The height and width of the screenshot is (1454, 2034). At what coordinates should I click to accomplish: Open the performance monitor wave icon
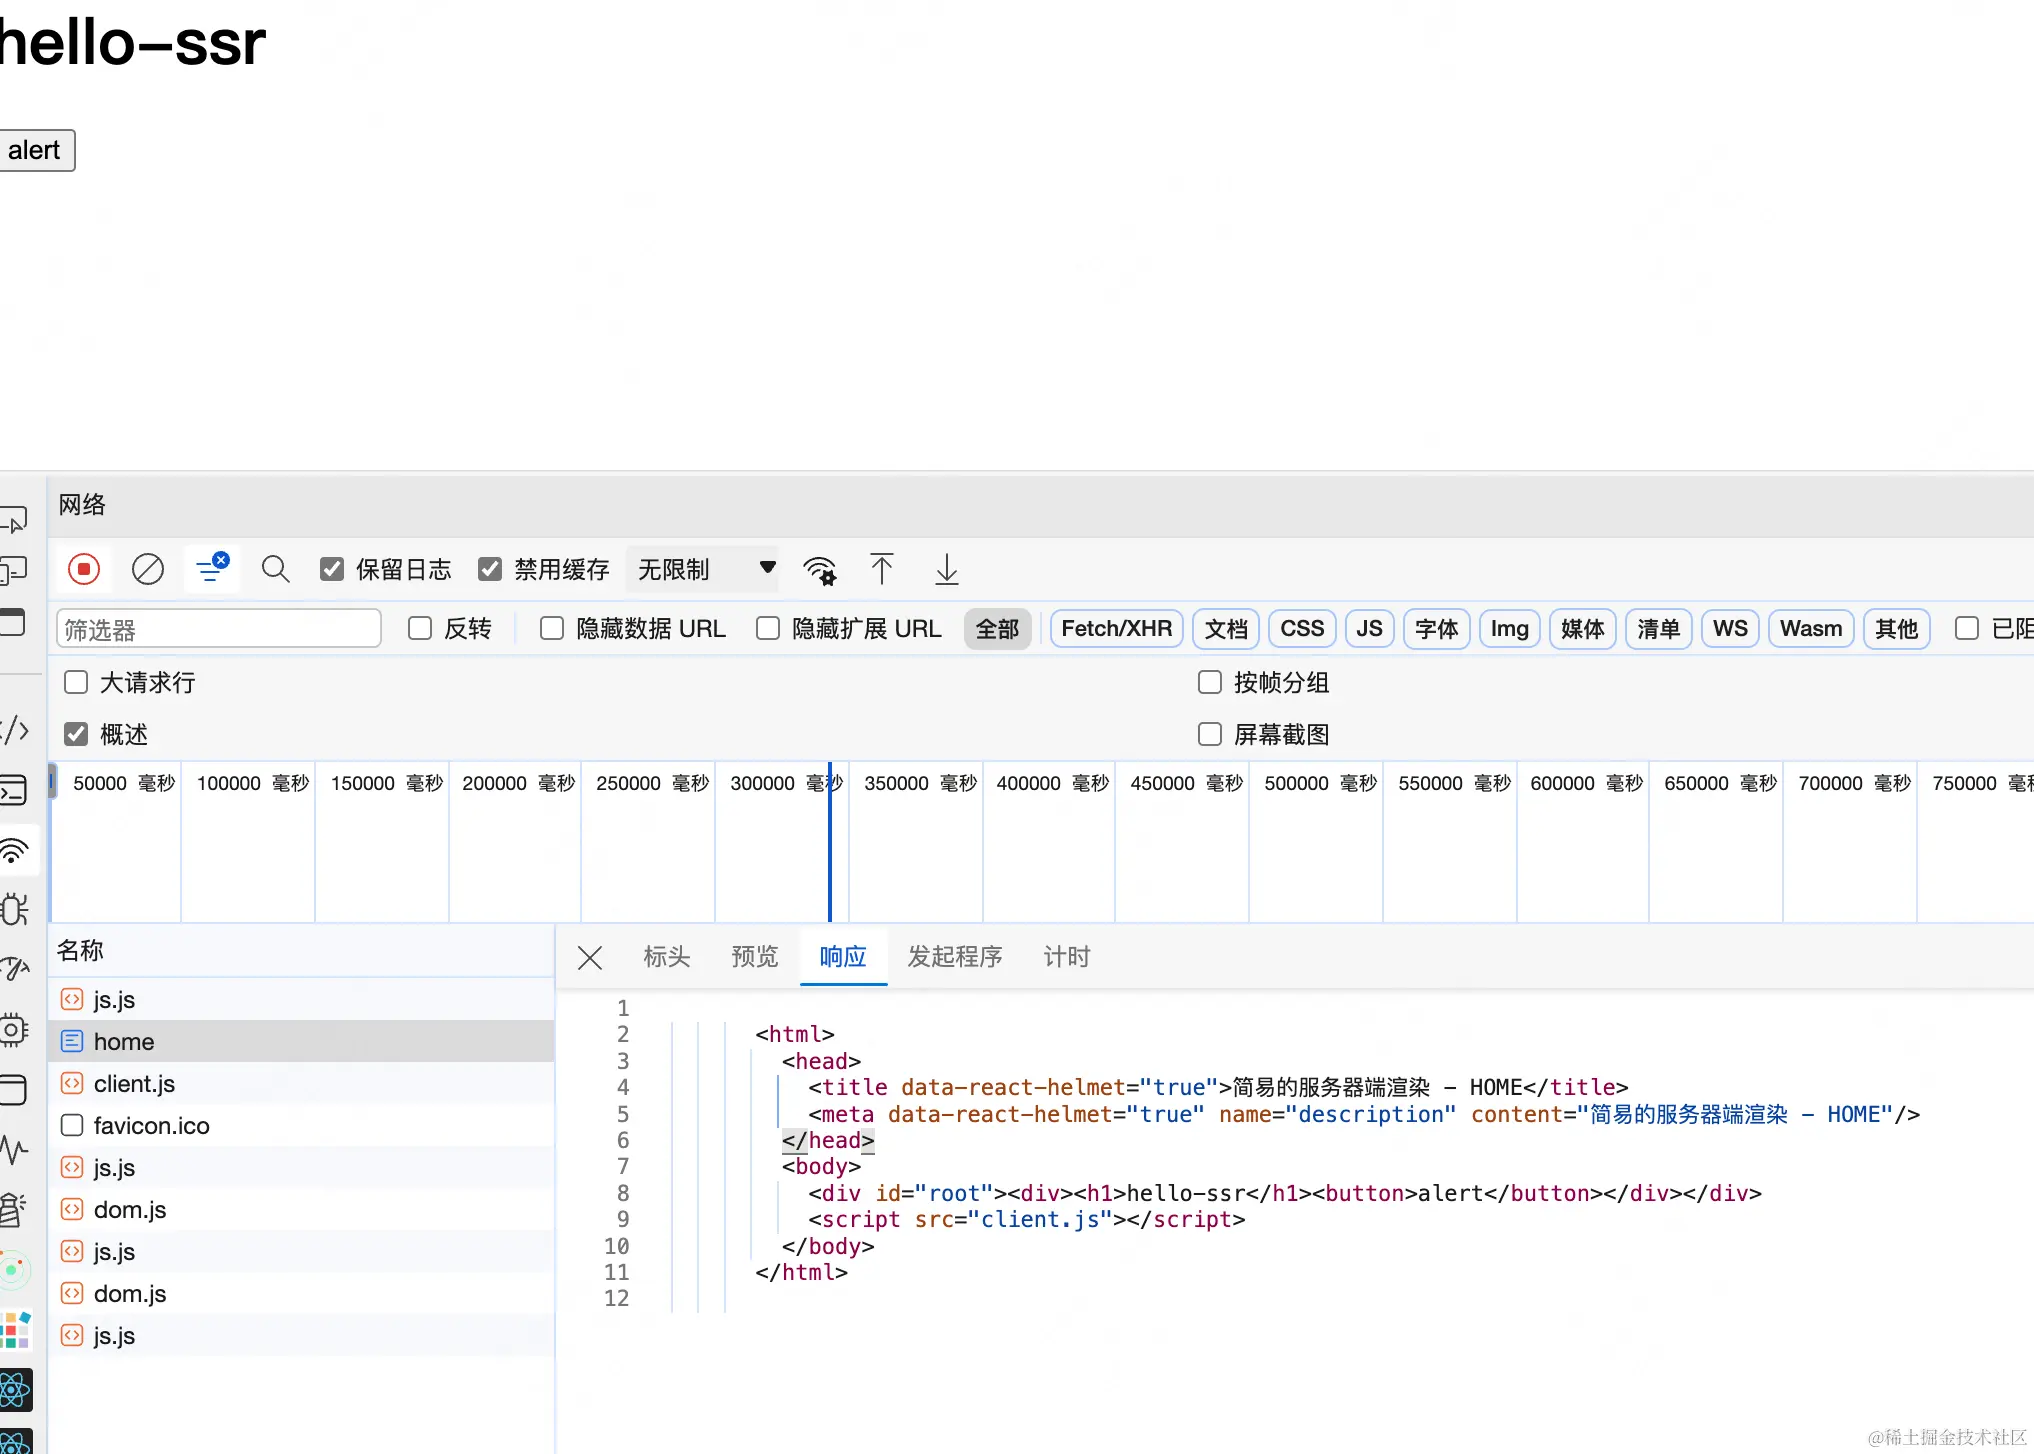pos(14,1149)
